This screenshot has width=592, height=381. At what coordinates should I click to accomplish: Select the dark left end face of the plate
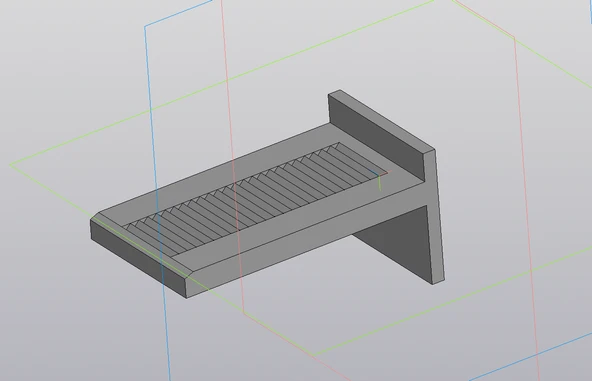139,258
